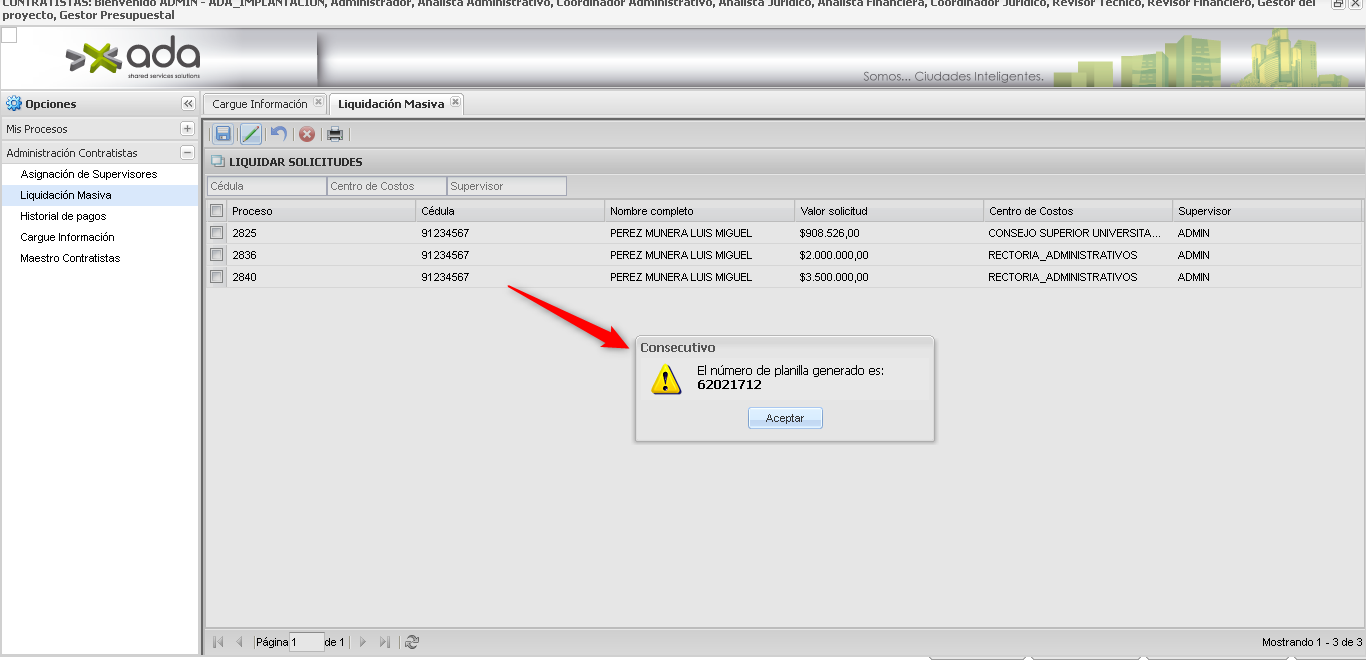Close the Liquidación Masiva tab
The image size is (1366, 667).
455,102
